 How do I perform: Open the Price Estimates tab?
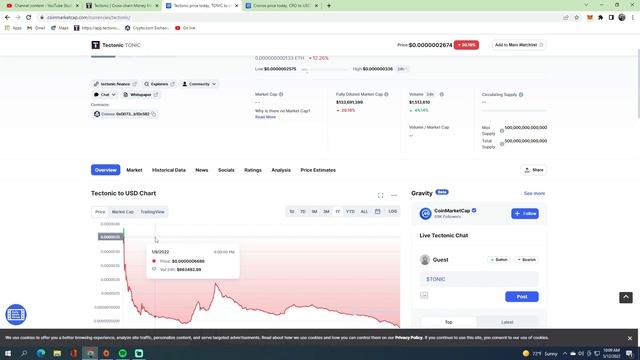click(318, 170)
